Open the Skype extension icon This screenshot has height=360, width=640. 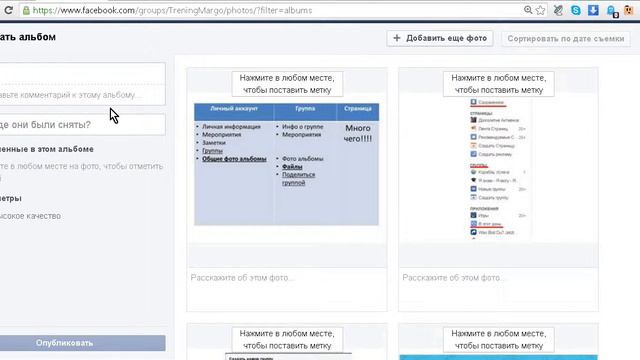pos(576,10)
